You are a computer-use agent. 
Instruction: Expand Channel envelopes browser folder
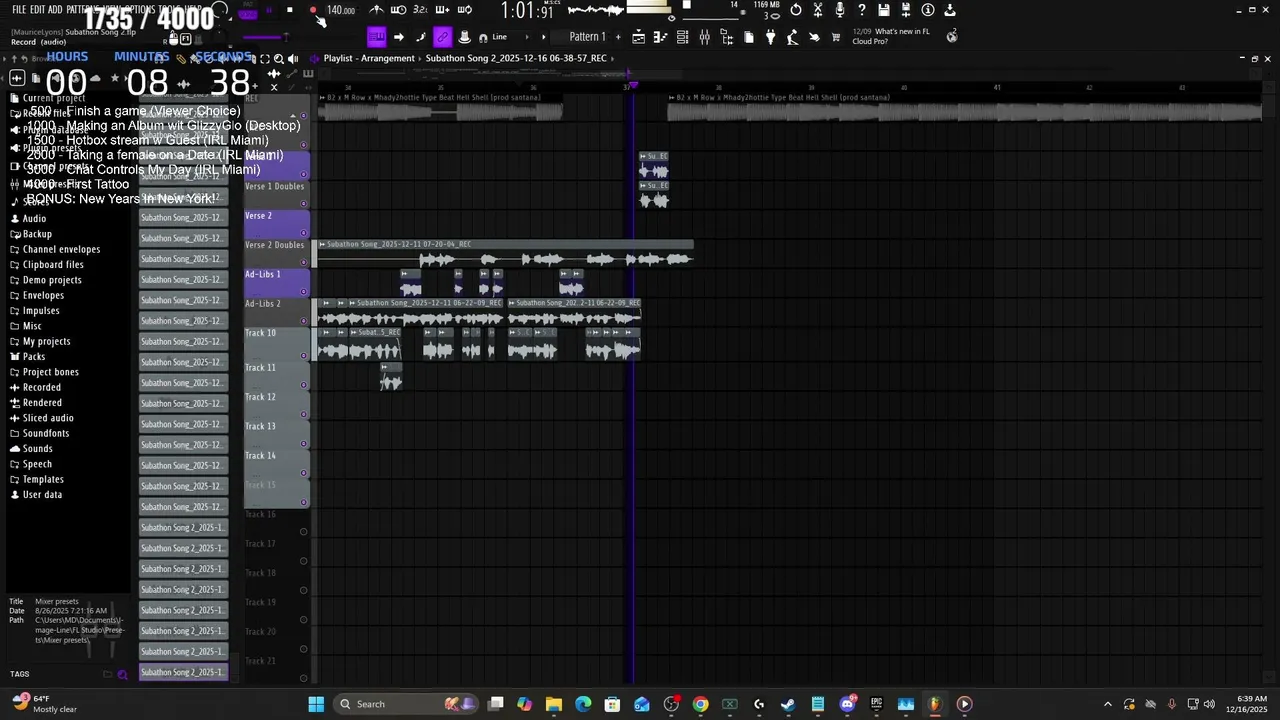click(61, 249)
